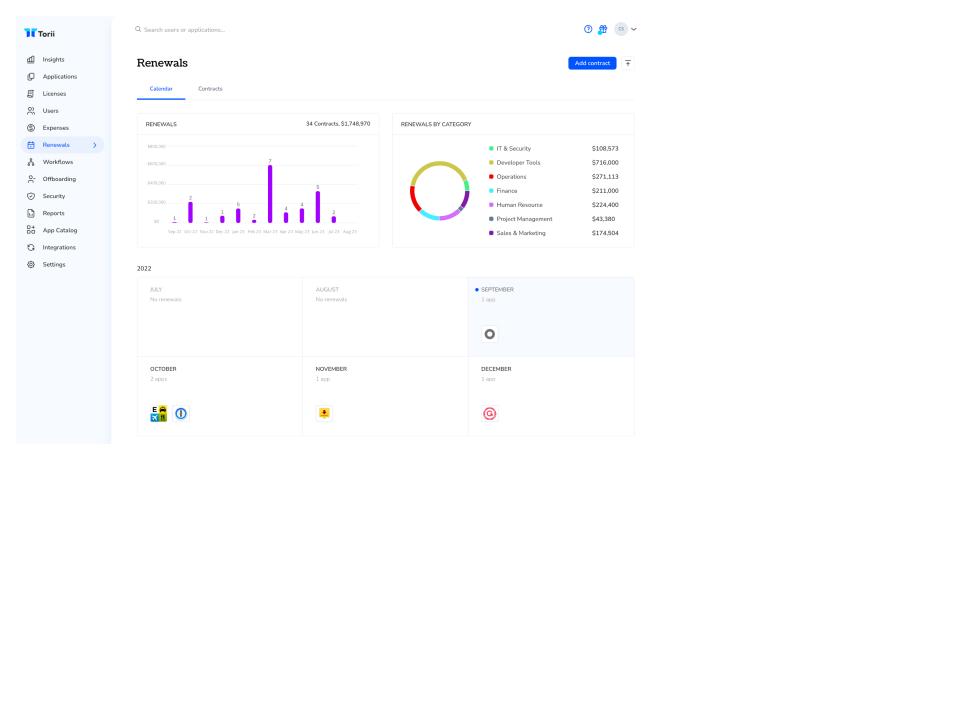Viewport: 960px width, 720px height.
Task: Open the Licenses section
Action: pos(54,94)
